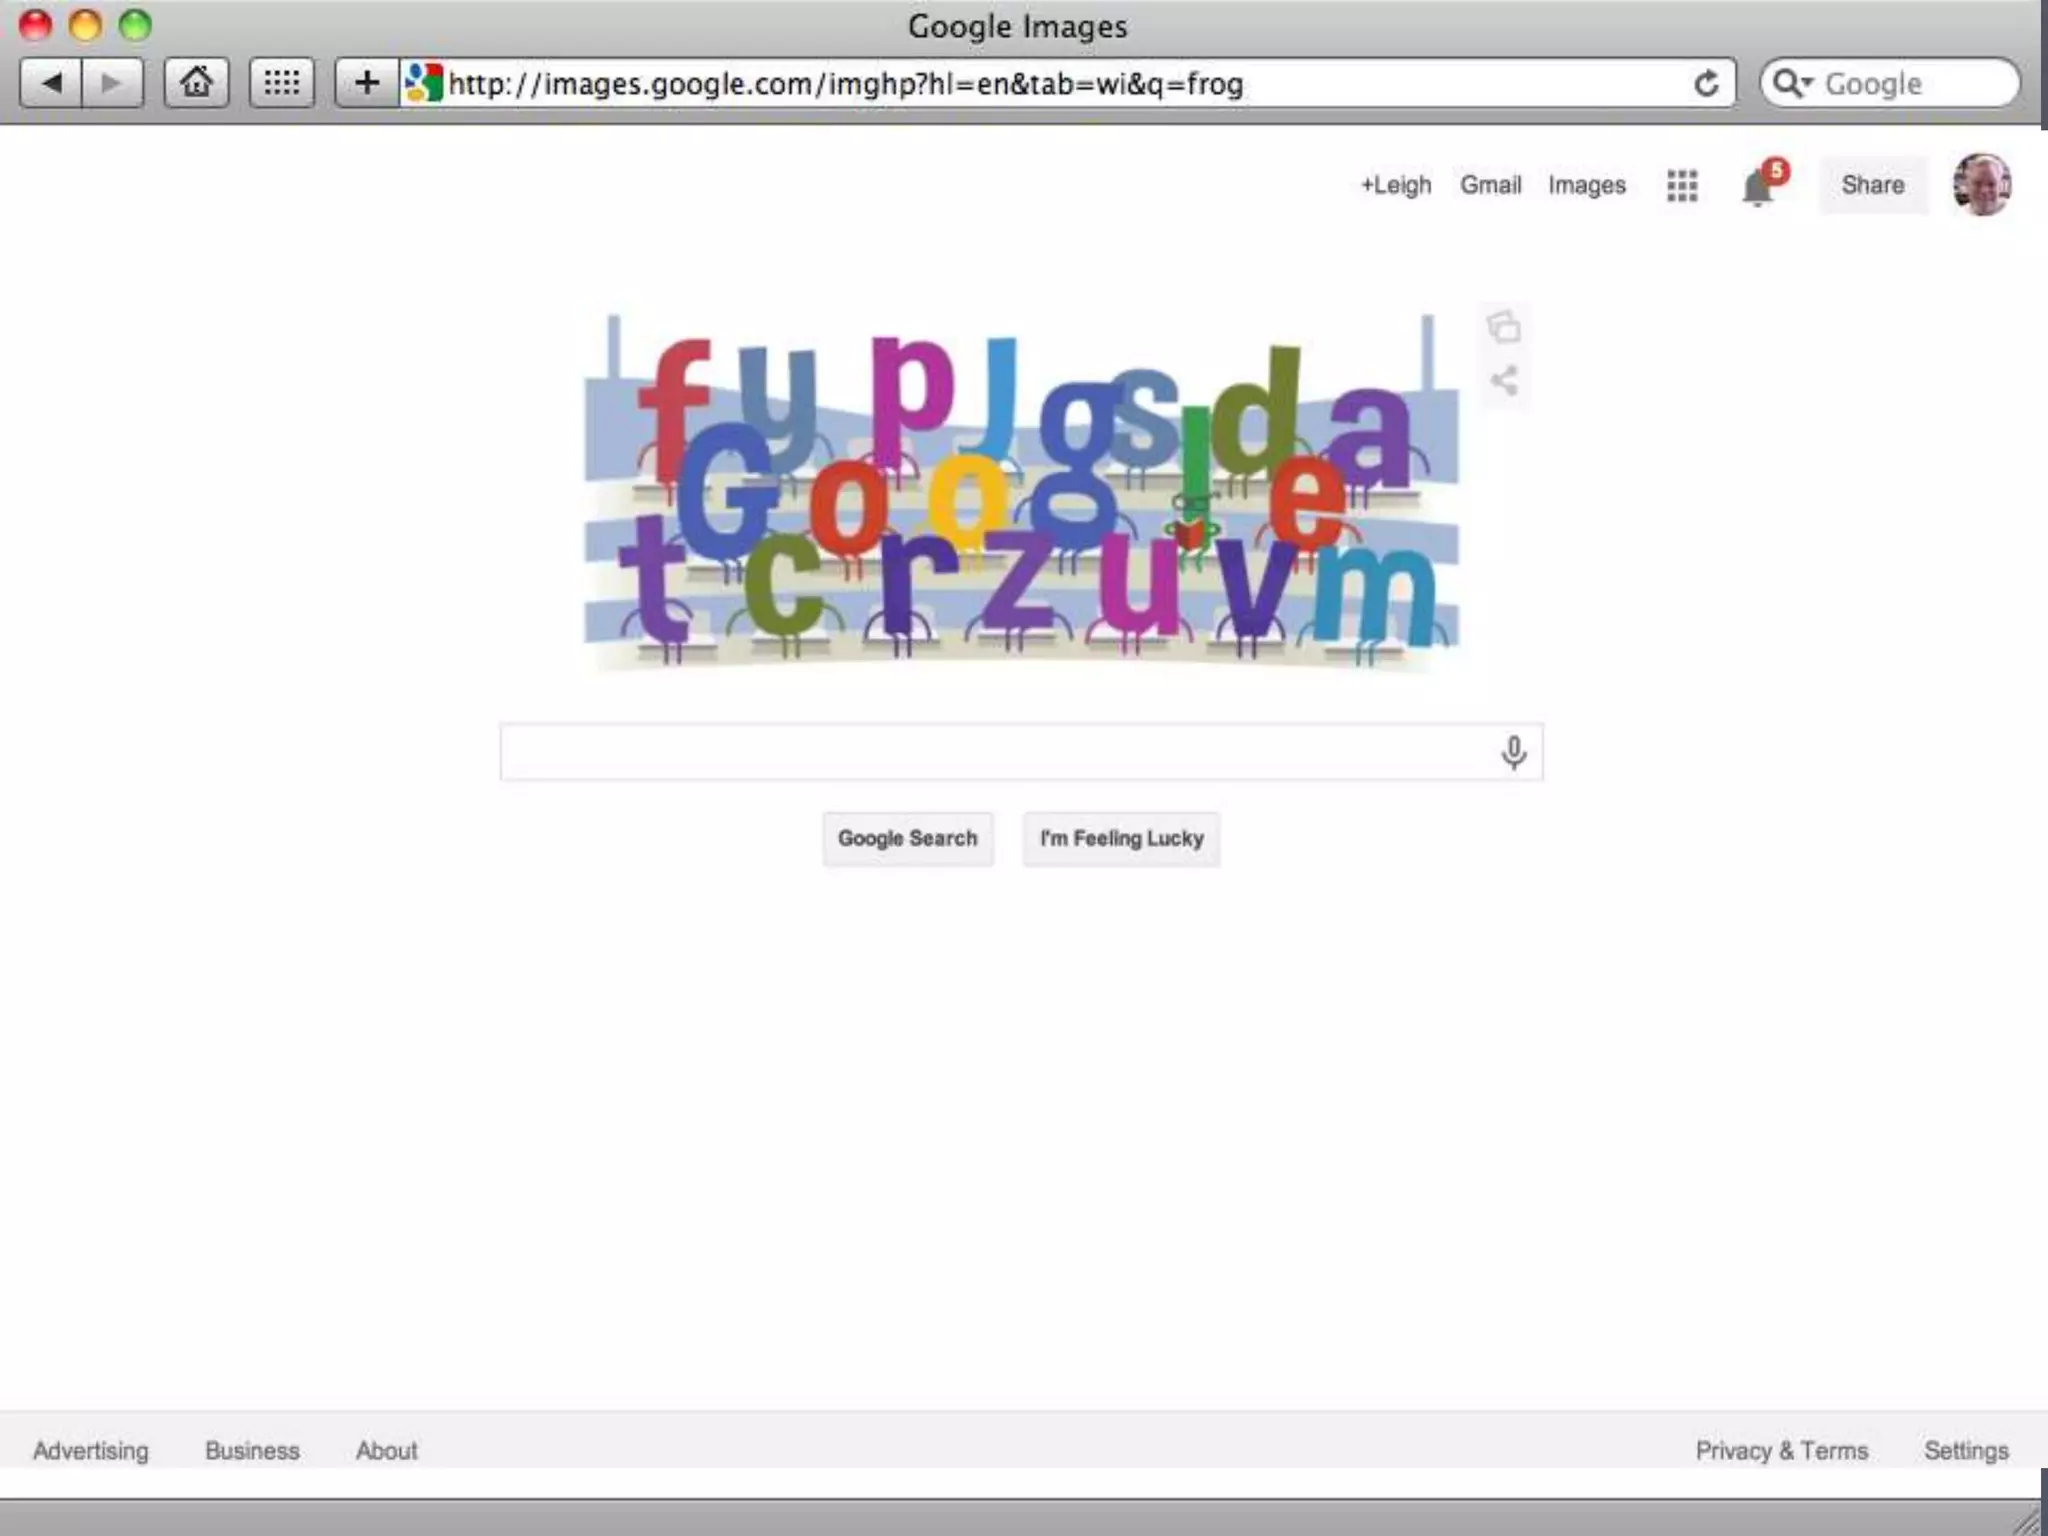2048x1536 pixels.
Task: Click the voice search microphone icon
Action: pos(1513,752)
